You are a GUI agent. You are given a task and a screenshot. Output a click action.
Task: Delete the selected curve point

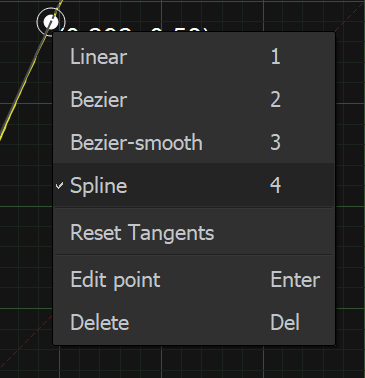(x=194, y=322)
